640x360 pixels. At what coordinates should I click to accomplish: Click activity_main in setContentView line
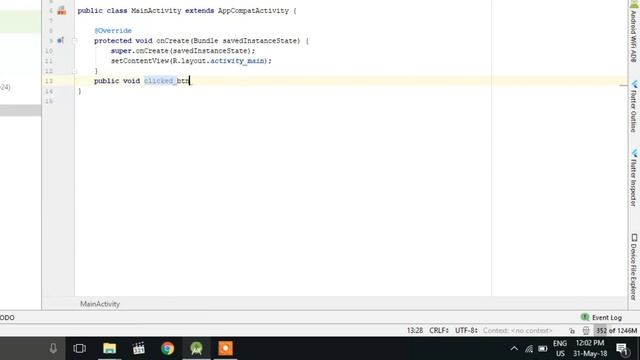pyautogui.click(x=237, y=61)
